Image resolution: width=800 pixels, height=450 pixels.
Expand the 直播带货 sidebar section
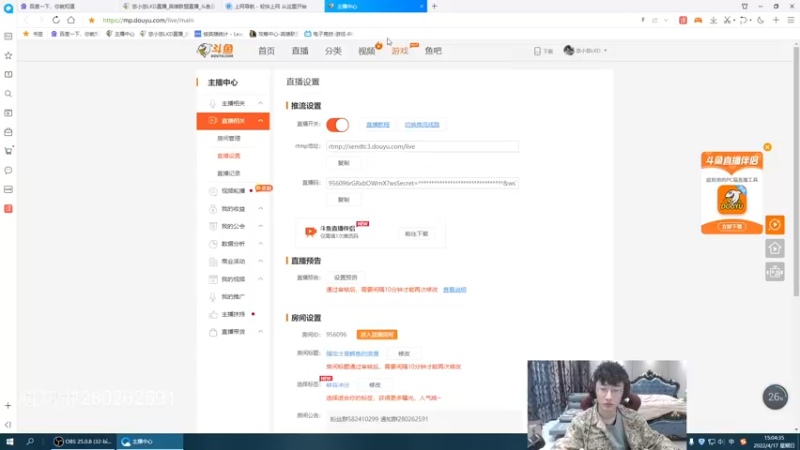[261, 332]
